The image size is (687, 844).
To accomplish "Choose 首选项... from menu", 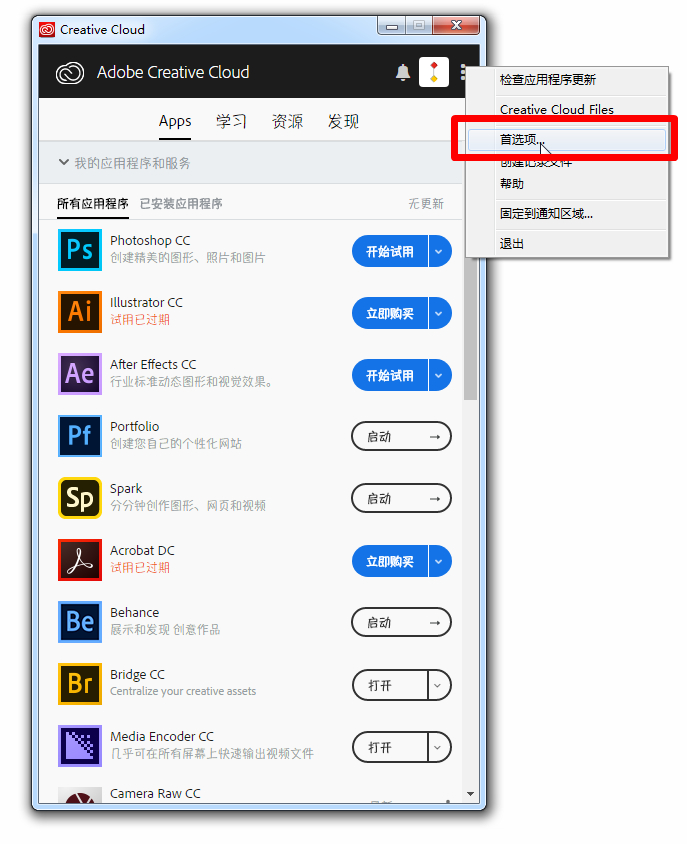I will (x=567, y=140).
